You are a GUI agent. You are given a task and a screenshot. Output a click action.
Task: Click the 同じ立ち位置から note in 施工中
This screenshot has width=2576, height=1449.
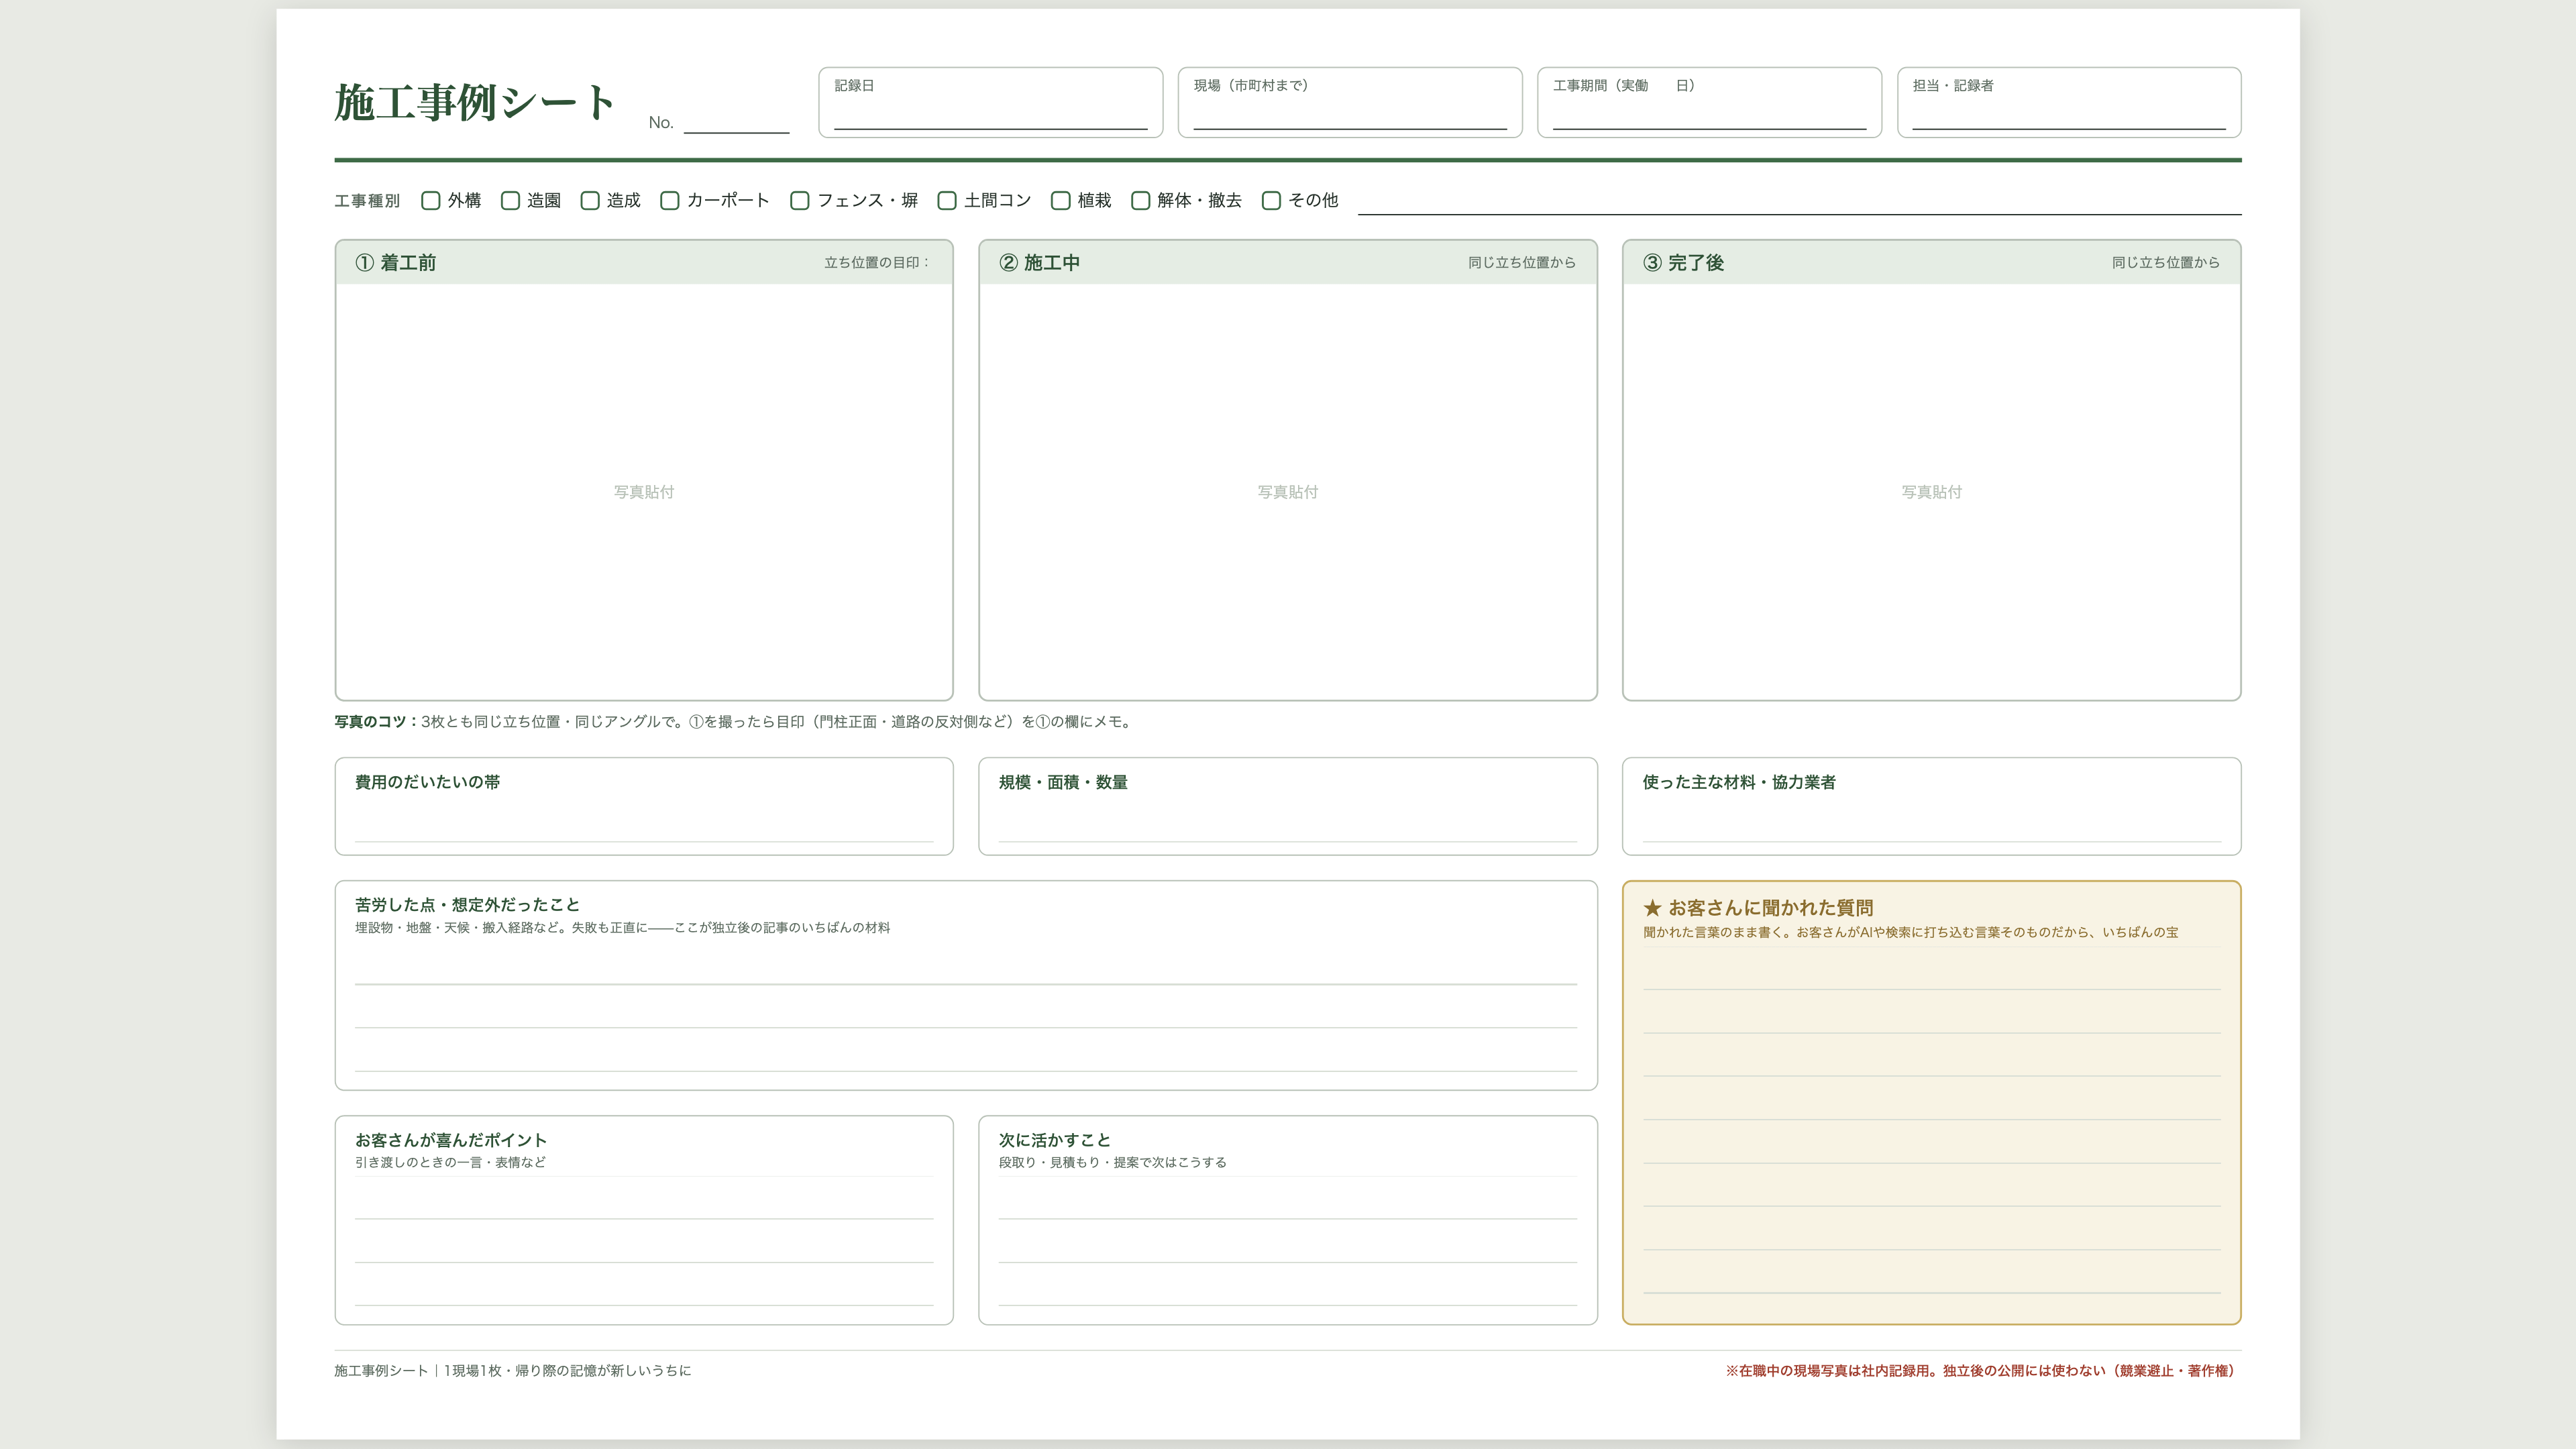coord(1522,263)
